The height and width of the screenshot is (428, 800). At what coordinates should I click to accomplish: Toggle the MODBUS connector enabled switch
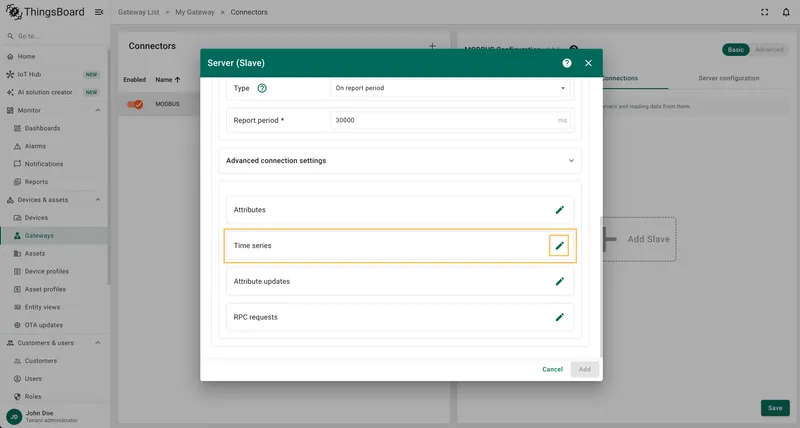135,104
